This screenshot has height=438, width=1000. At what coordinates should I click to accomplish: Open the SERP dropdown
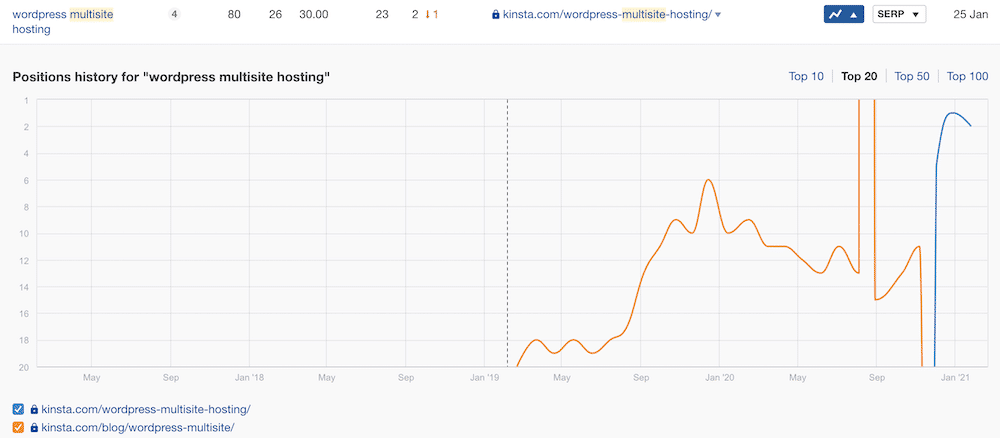click(x=899, y=15)
